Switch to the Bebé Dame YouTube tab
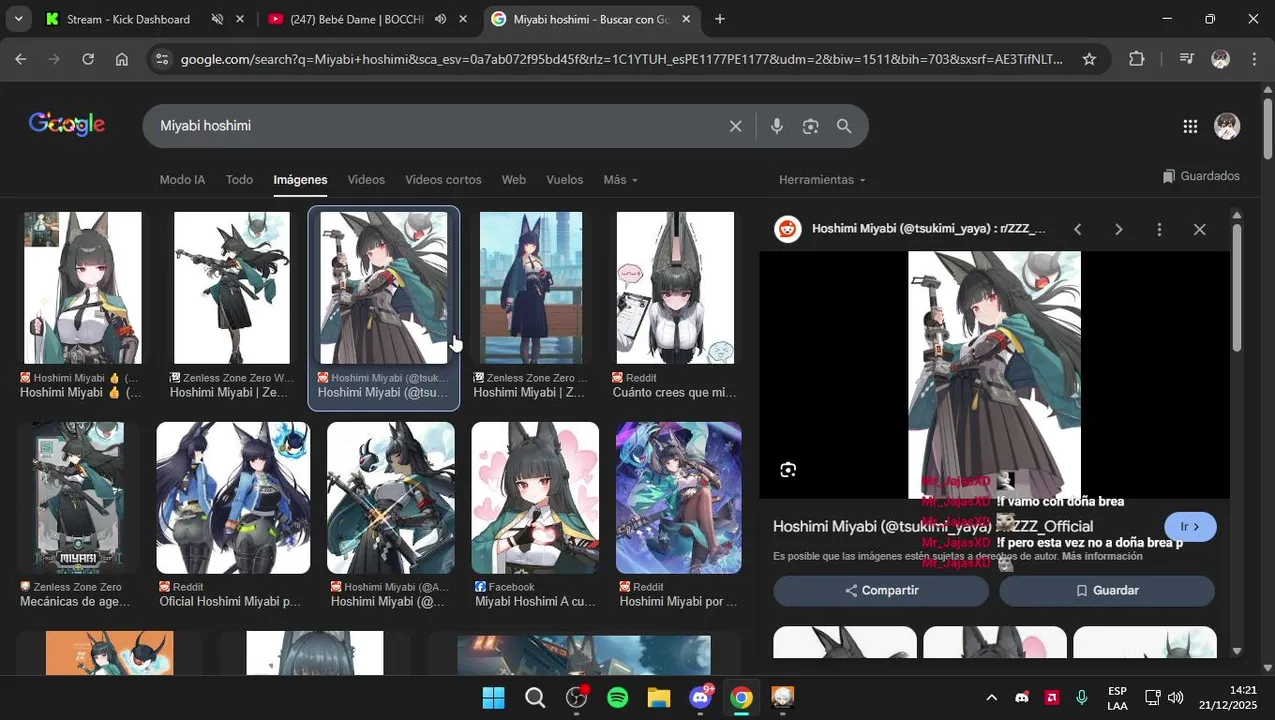The height and width of the screenshot is (720, 1275). click(x=356, y=19)
